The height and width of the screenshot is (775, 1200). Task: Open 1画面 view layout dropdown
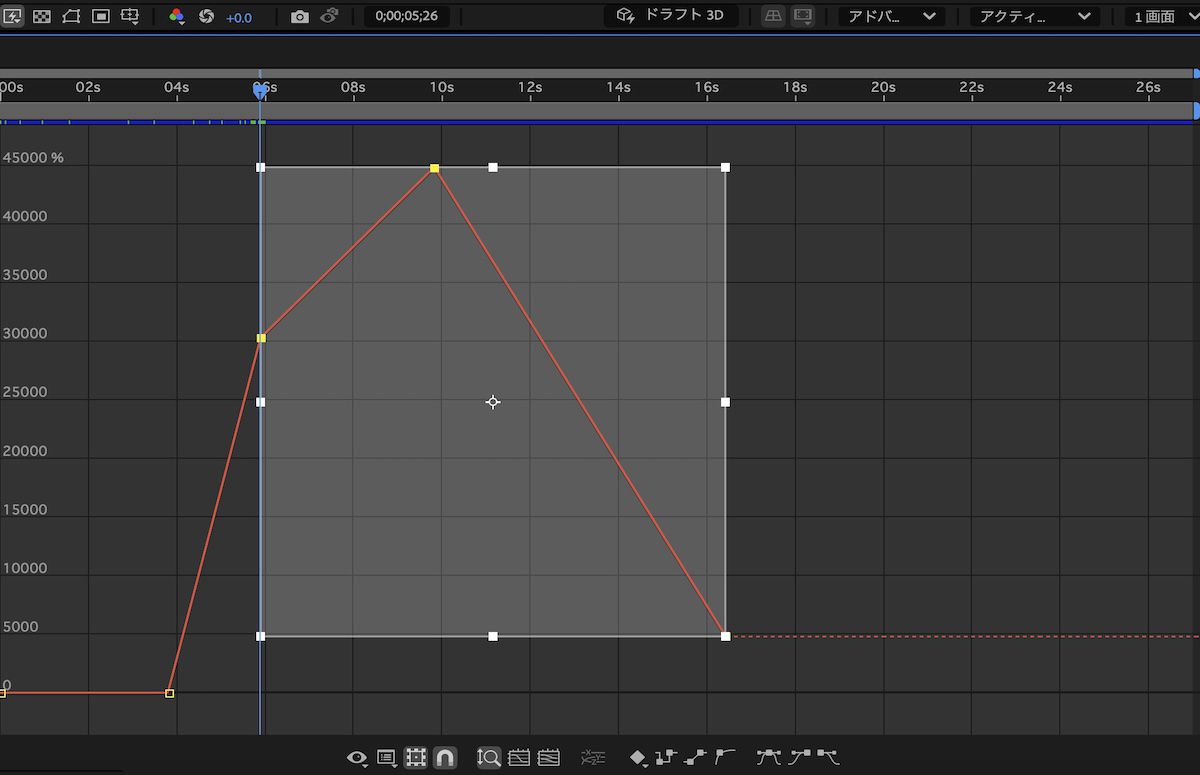coord(1162,17)
